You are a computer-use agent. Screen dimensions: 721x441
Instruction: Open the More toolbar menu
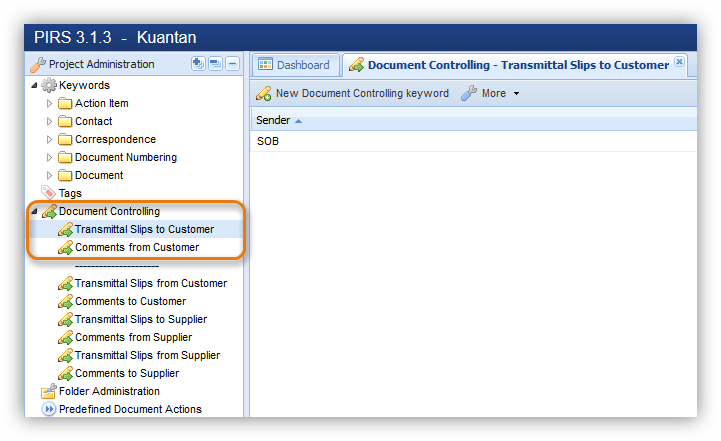point(490,93)
